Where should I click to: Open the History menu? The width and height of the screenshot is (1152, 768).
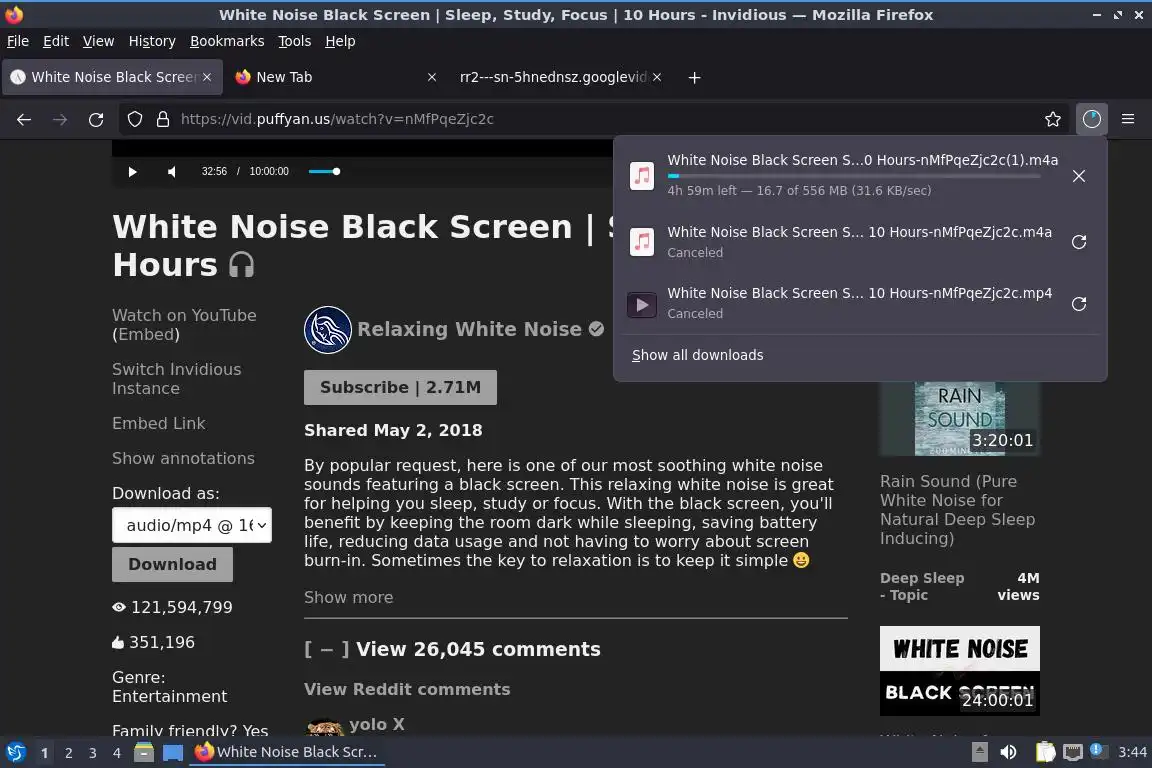pos(152,41)
